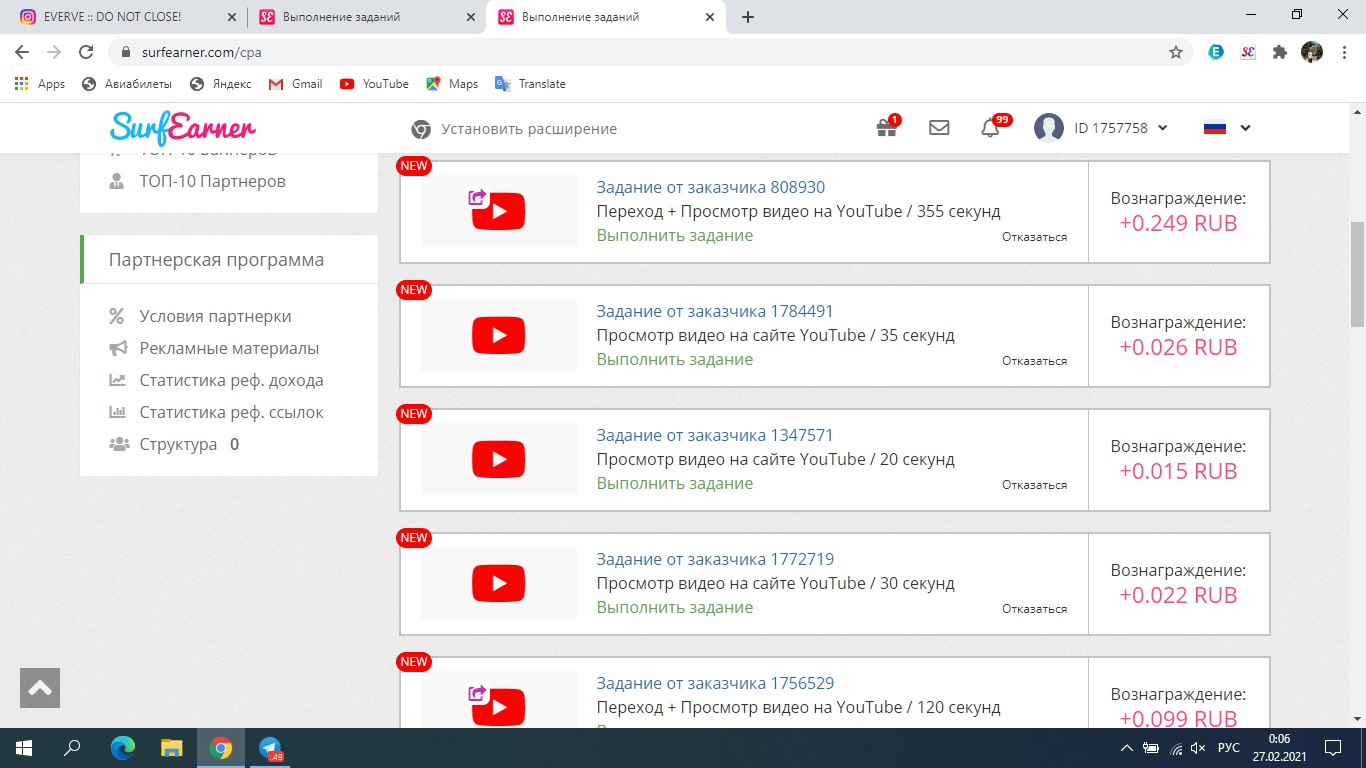Click the scroll-to-top arrow button

click(40, 688)
